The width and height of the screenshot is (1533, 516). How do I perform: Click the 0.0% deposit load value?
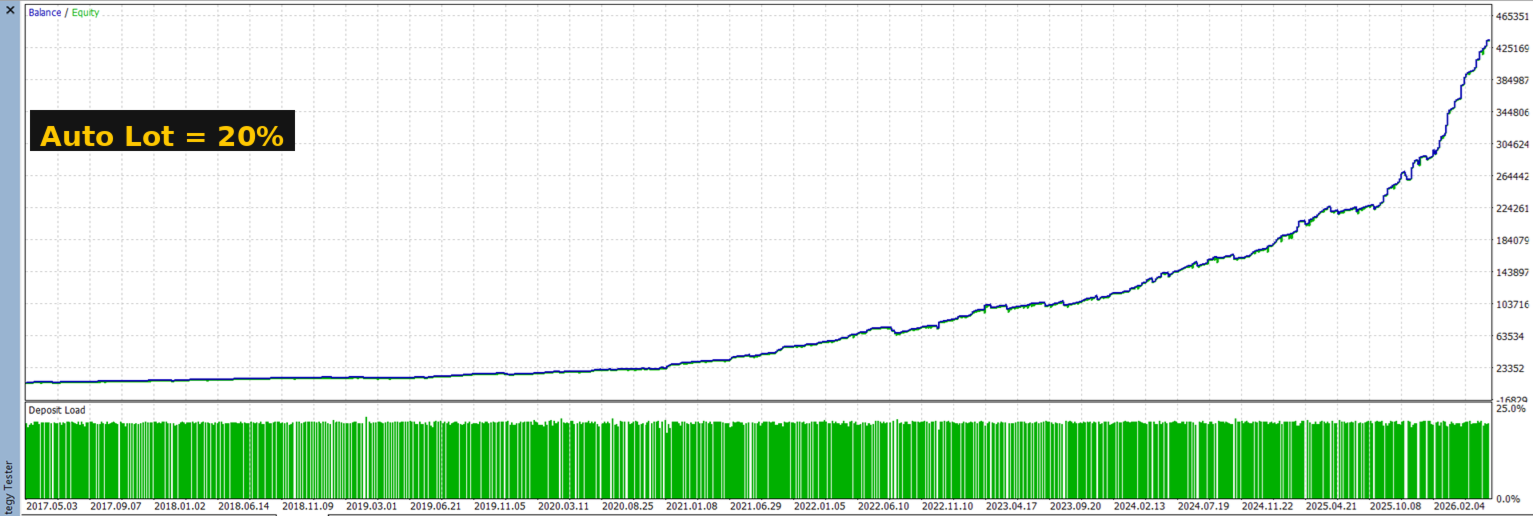point(1510,498)
